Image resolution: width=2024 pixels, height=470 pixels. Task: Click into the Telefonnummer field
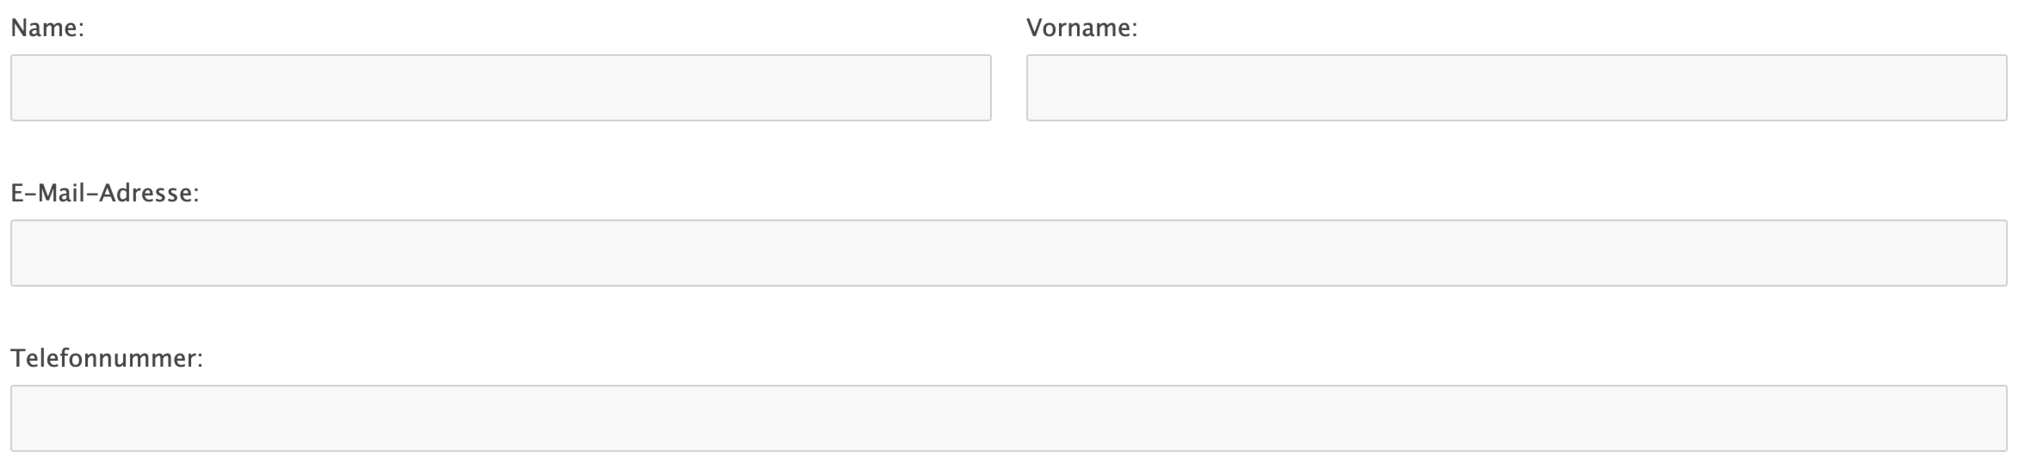(x=1008, y=418)
